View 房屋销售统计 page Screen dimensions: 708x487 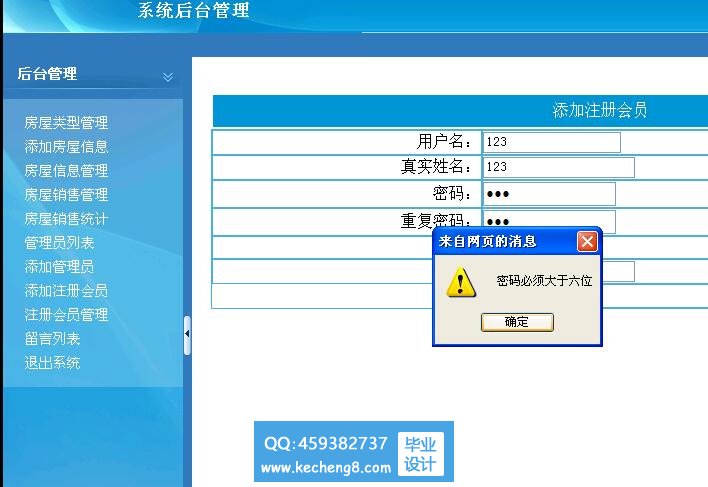[66, 219]
